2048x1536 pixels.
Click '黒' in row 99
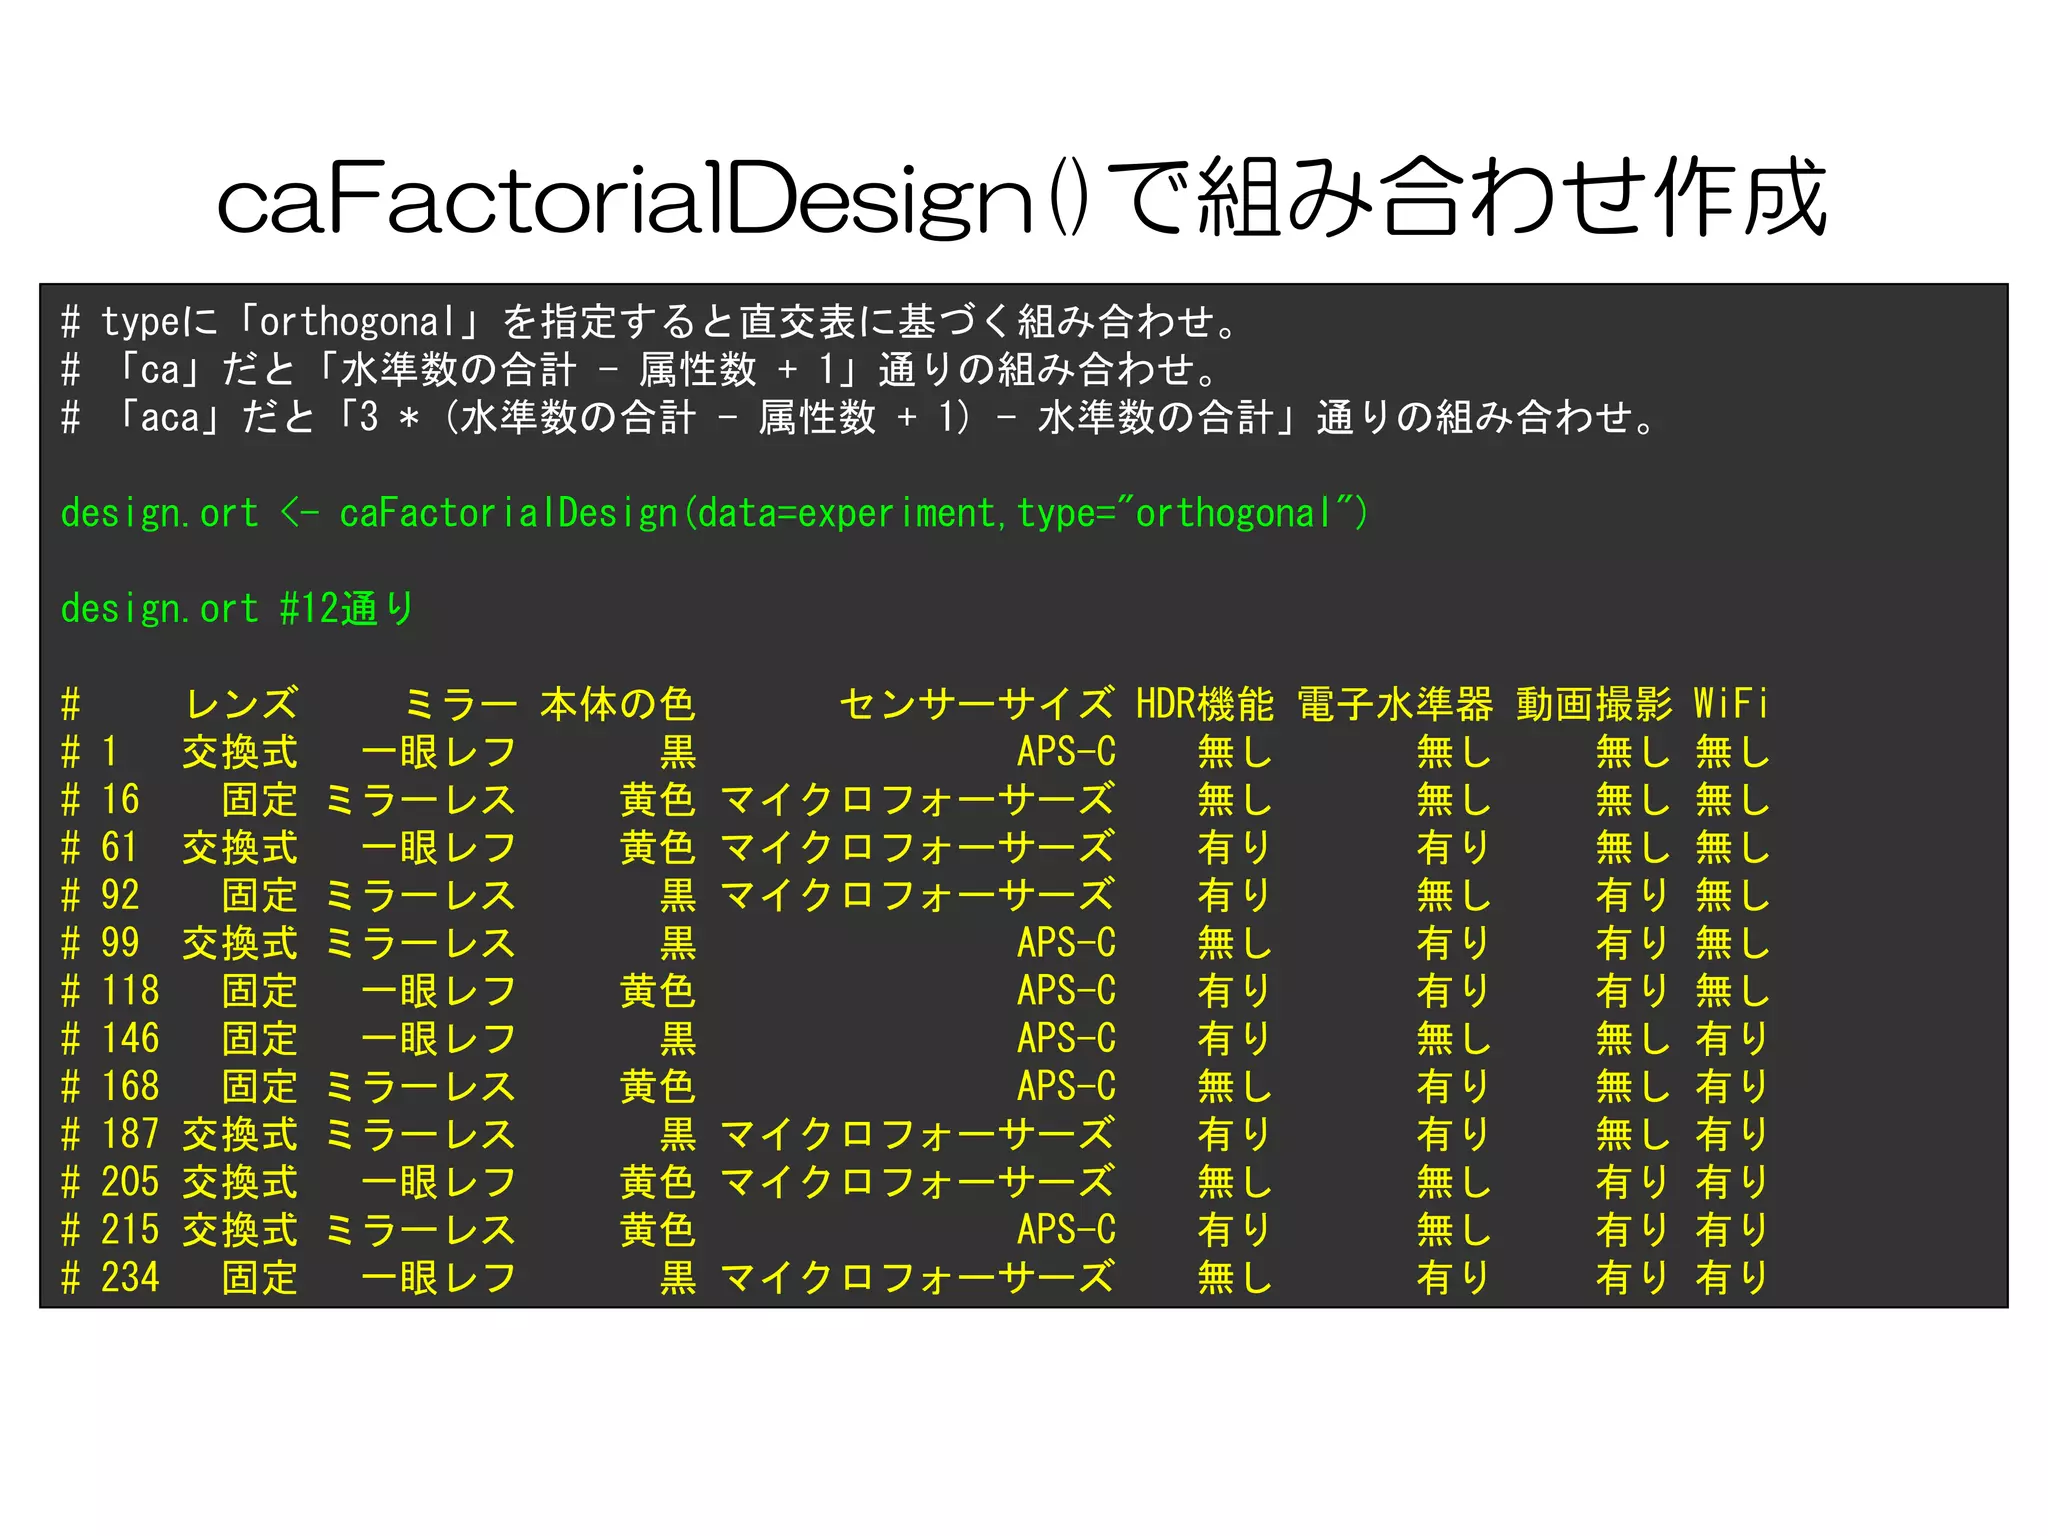click(x=678, y=944)
